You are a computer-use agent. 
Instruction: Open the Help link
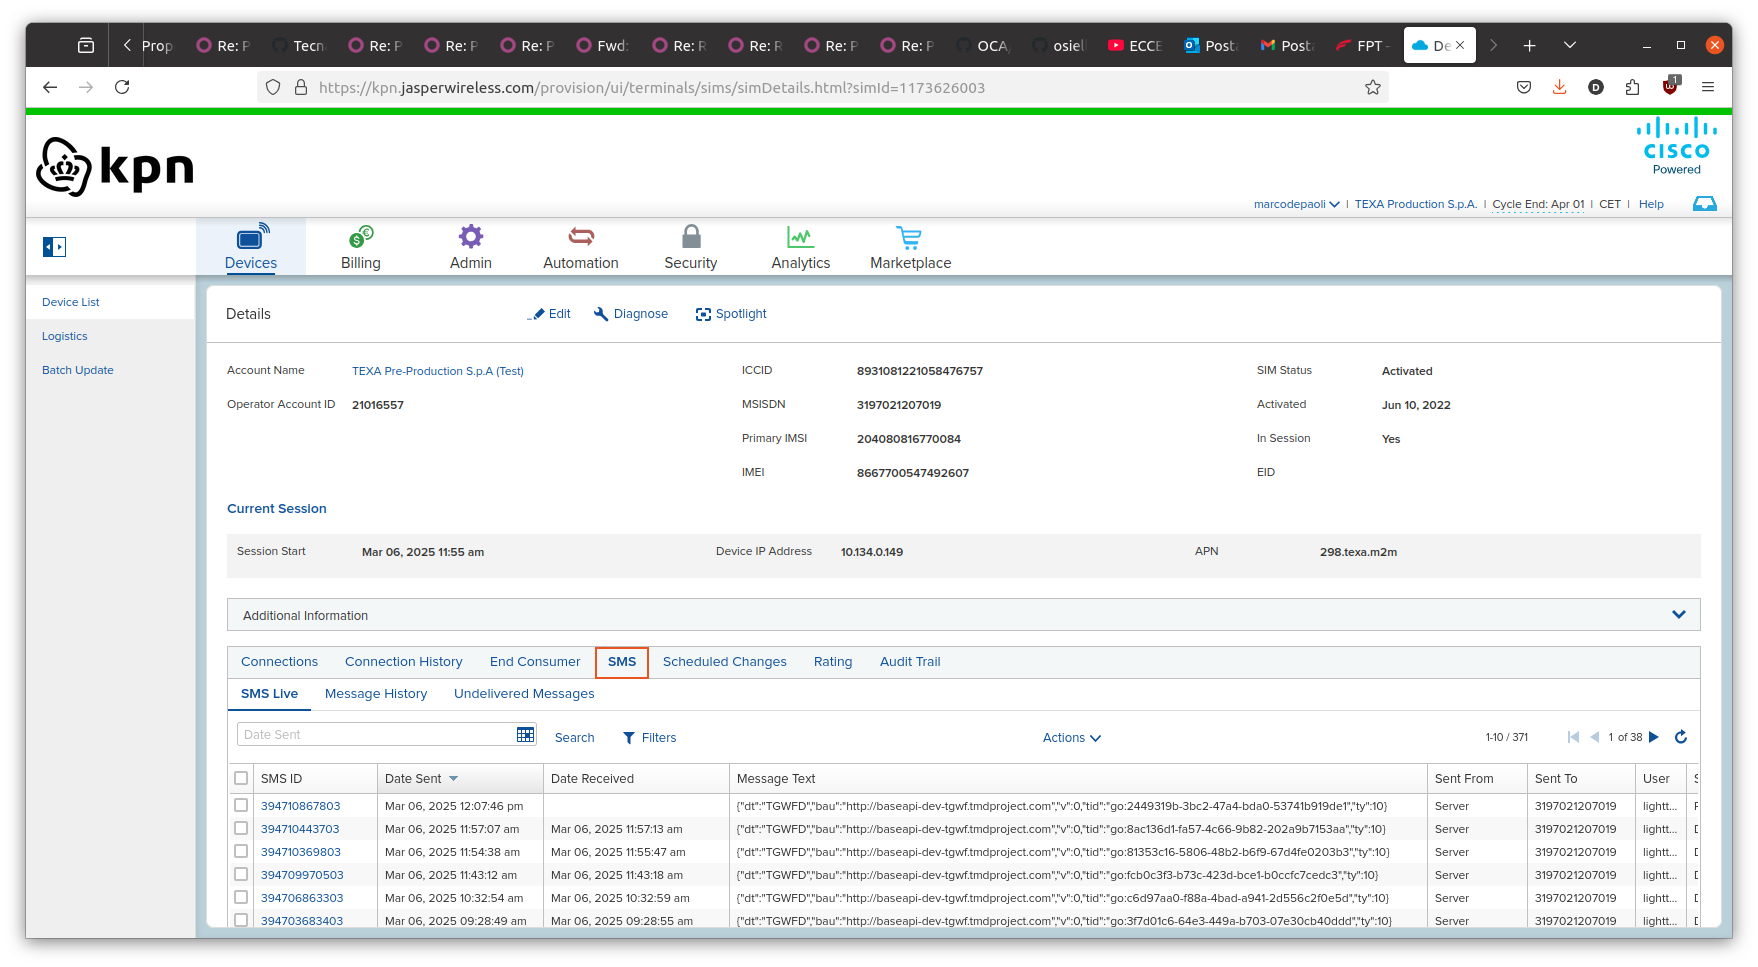[1651, 204]
